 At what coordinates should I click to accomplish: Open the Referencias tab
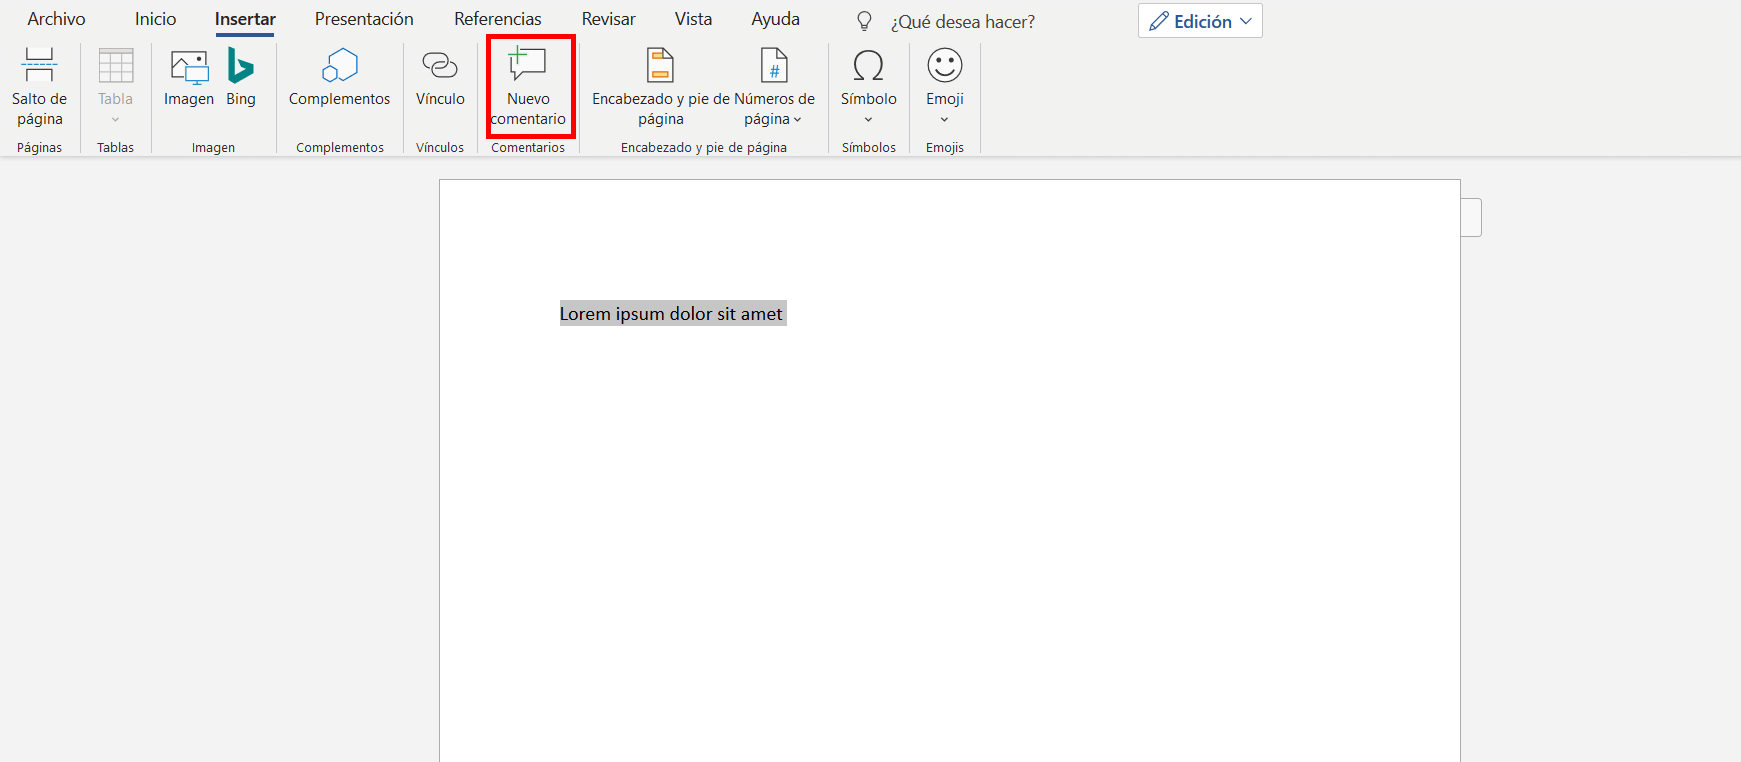[x=498, y=19]
